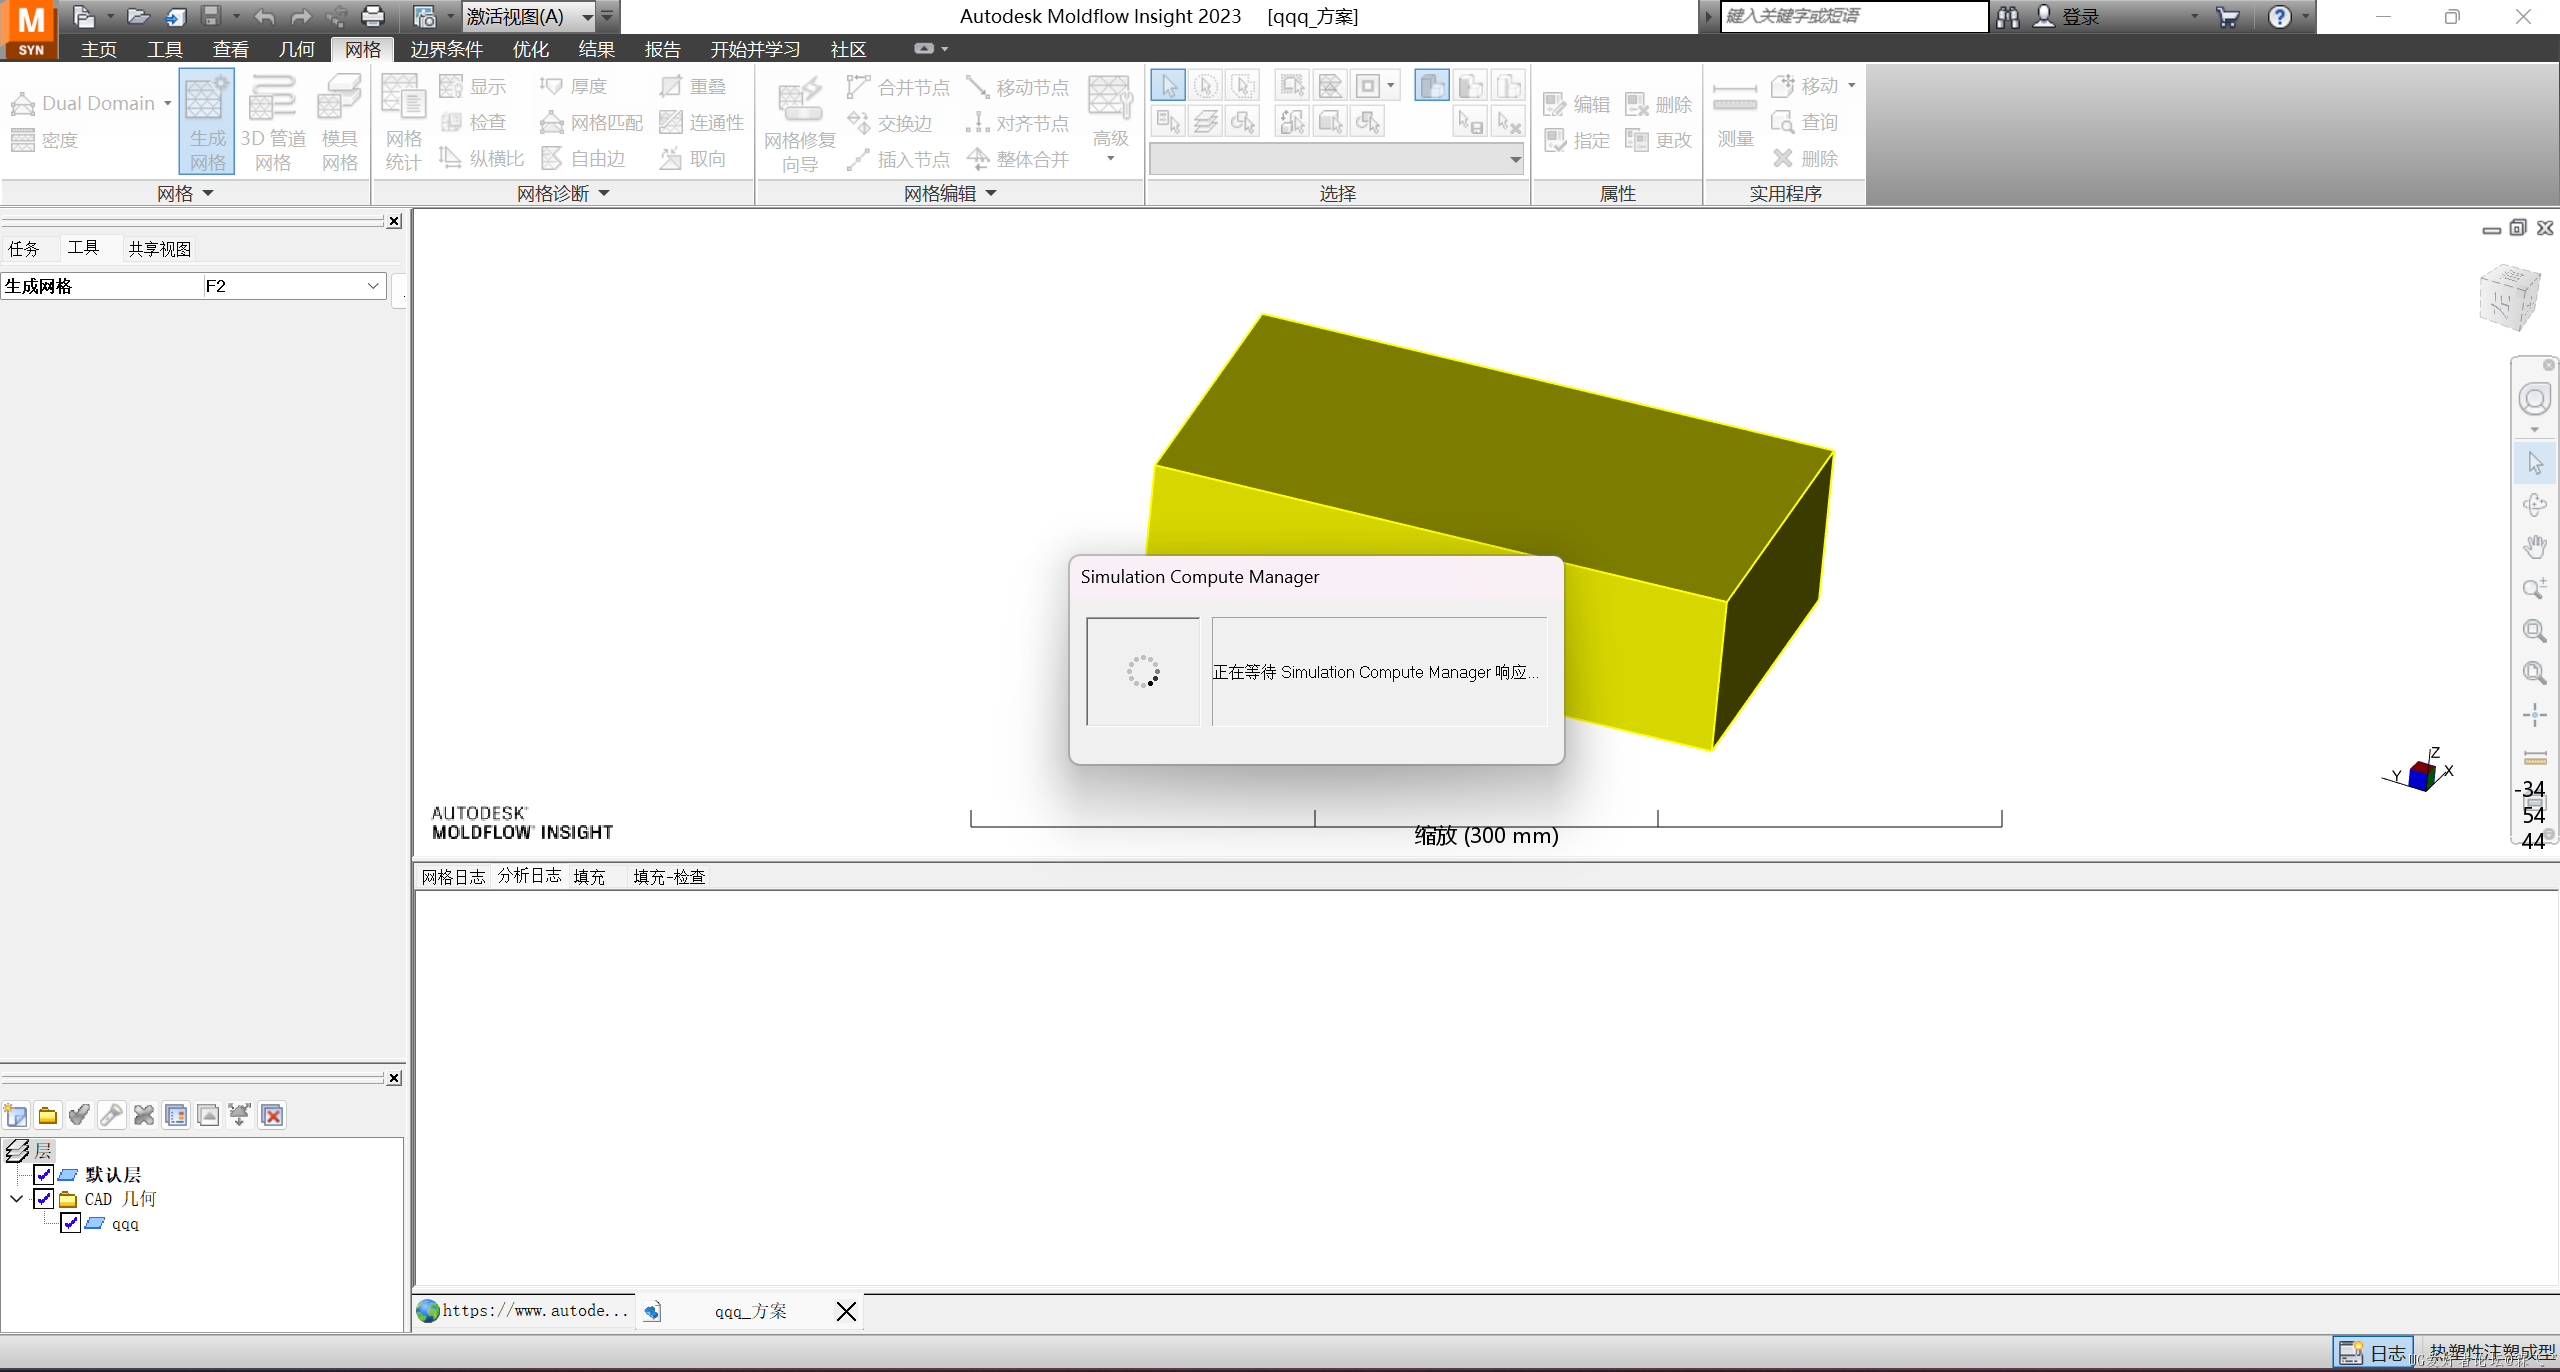Expand the 网格 panel dropdown arrow
Screen dimensions: 2560x1372
[x=208, y=193]
